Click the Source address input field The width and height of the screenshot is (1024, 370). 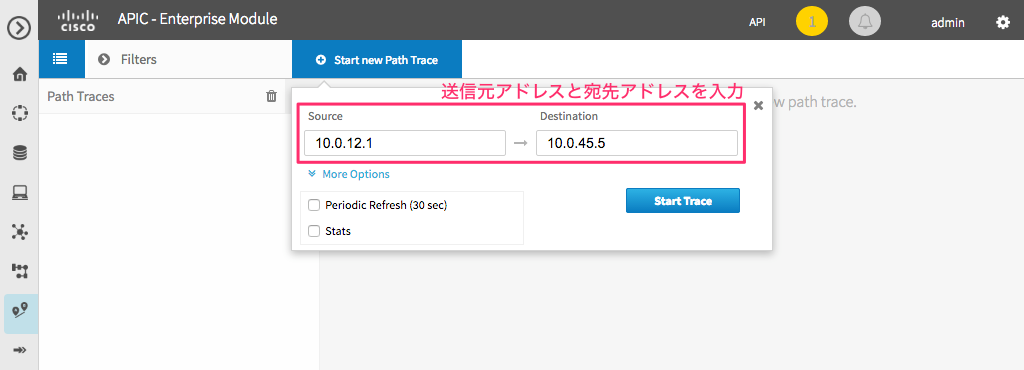(405, 143)
